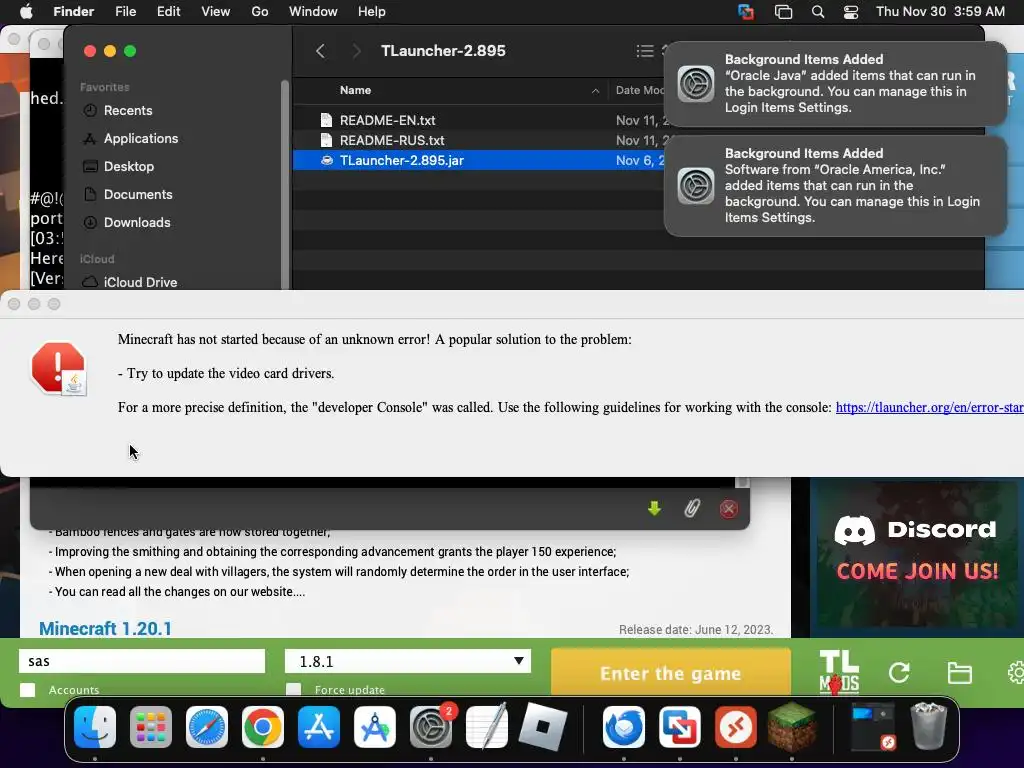Open the 1.8.1 version dropdown
The width and height of the screenshot is (1024, 768).
click(x=408, y=661)
